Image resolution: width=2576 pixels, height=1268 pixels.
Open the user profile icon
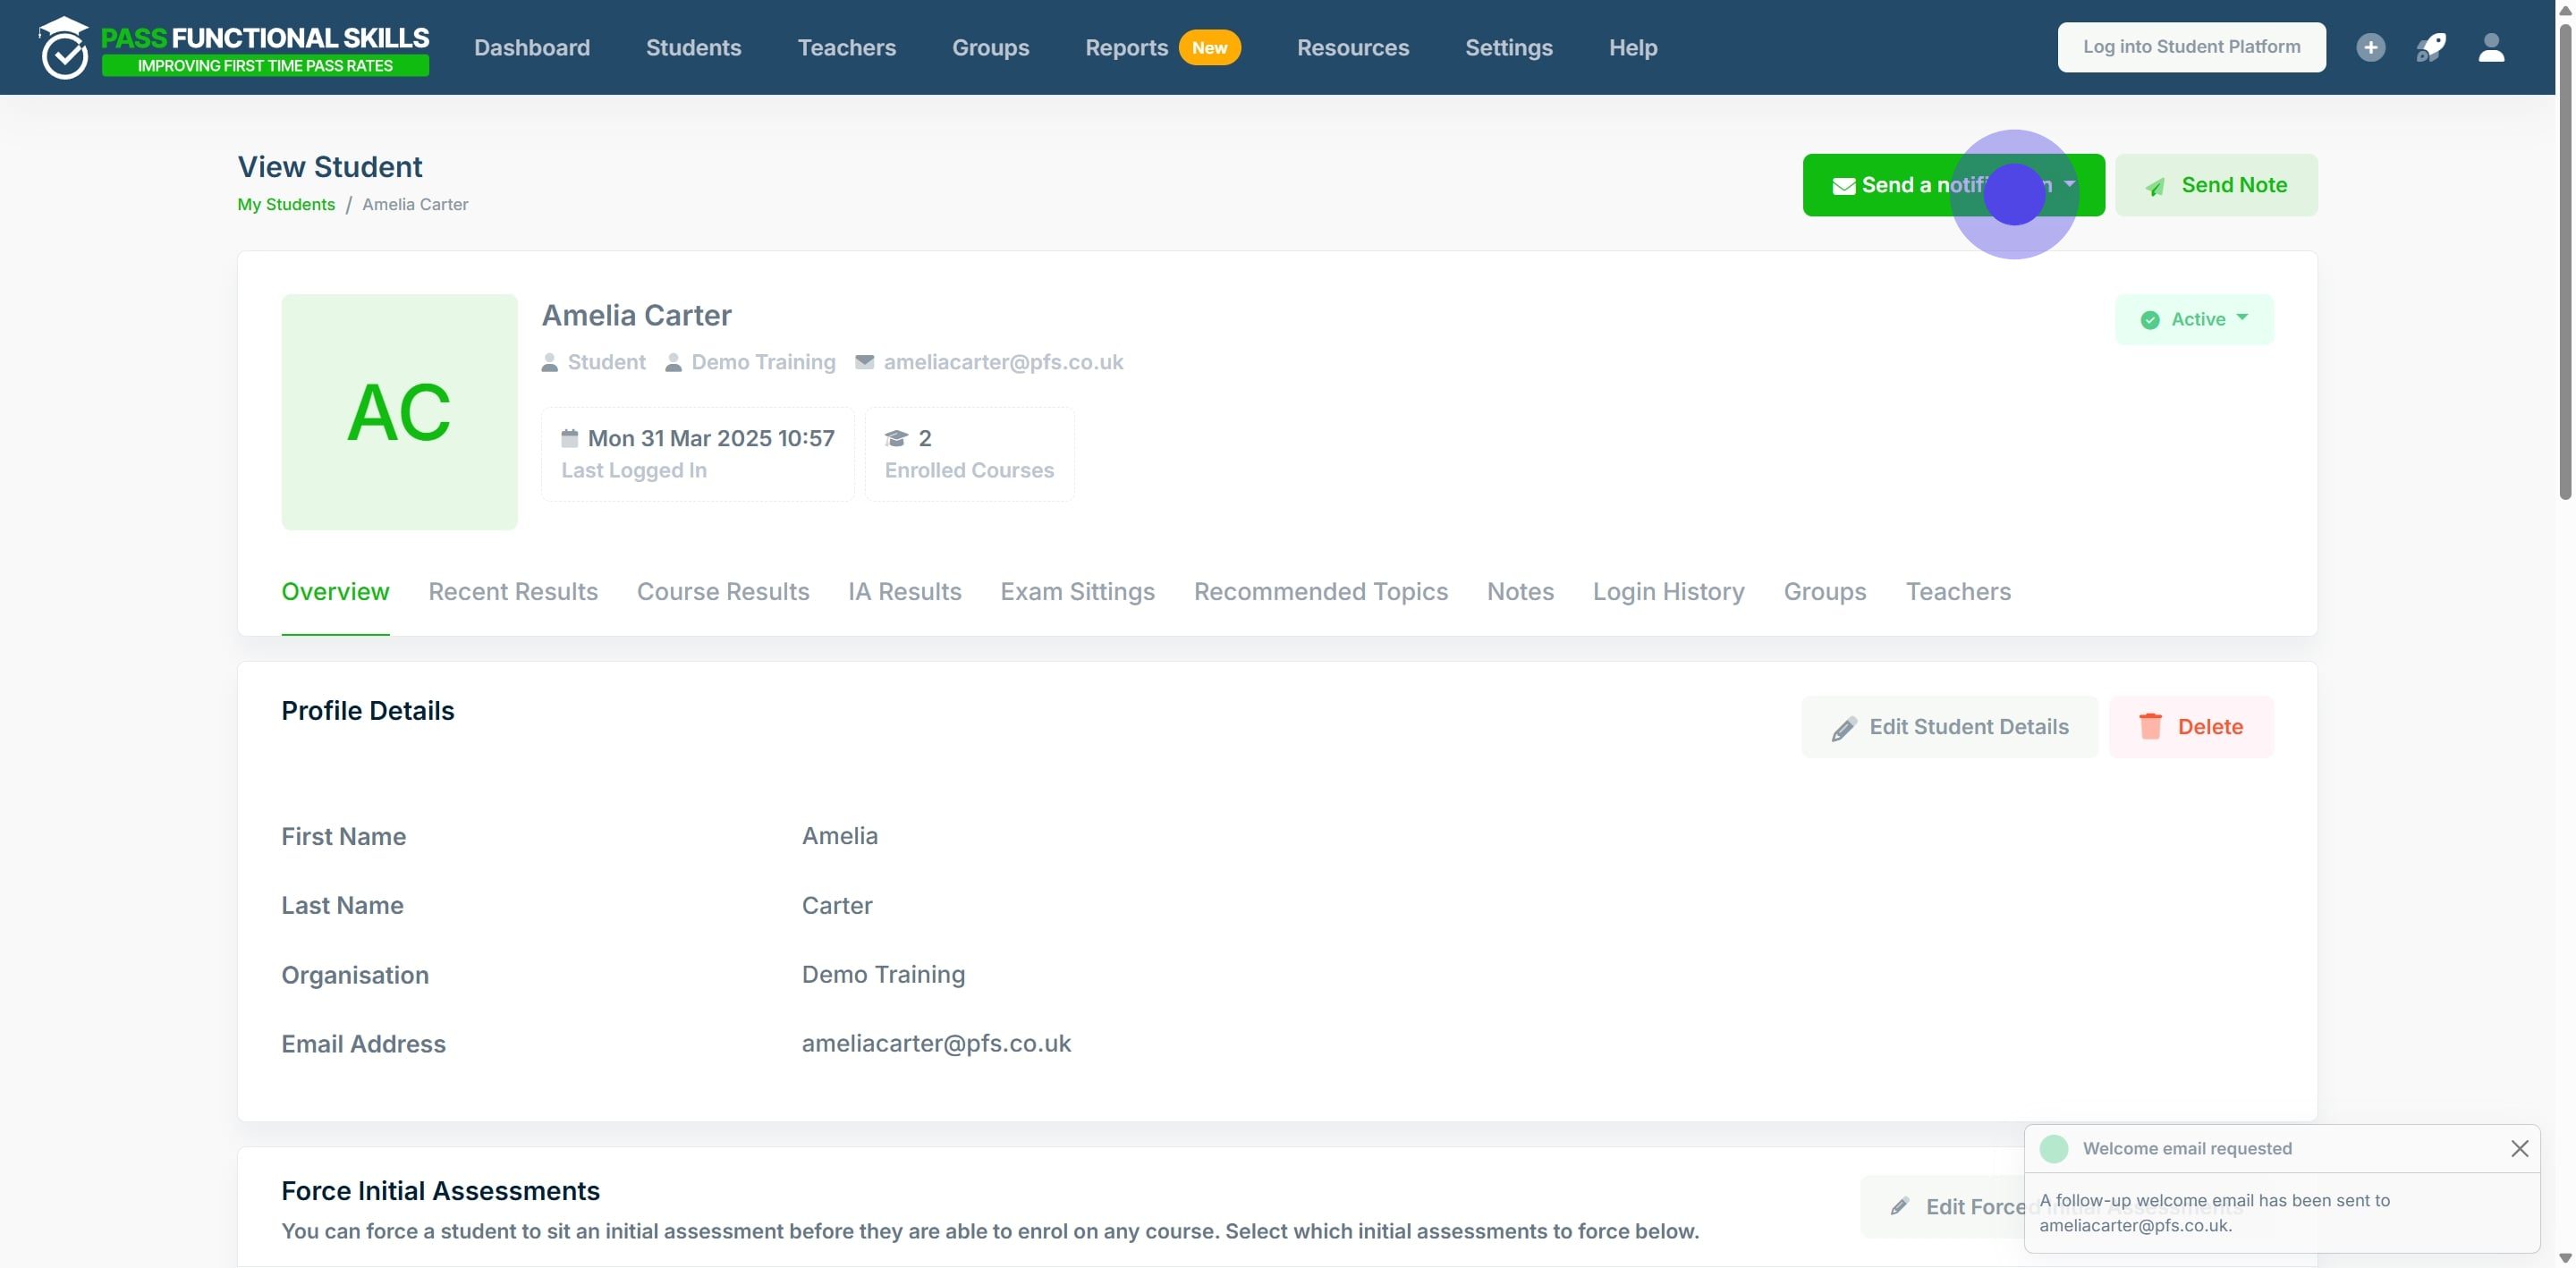tap(2491, 47)
